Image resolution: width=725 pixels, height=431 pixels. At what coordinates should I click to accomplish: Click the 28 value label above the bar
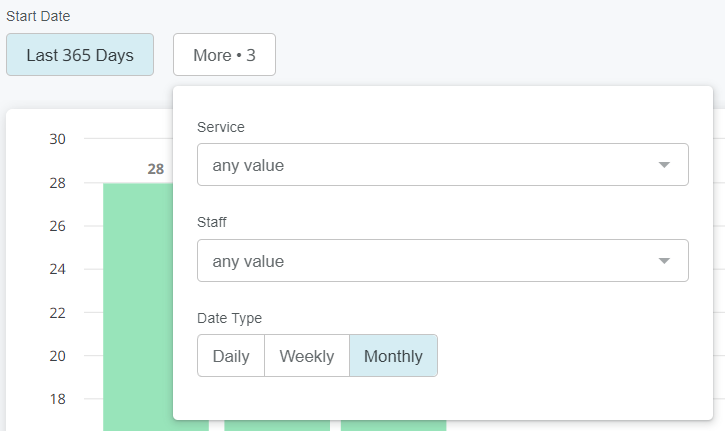tap(155, 169)
